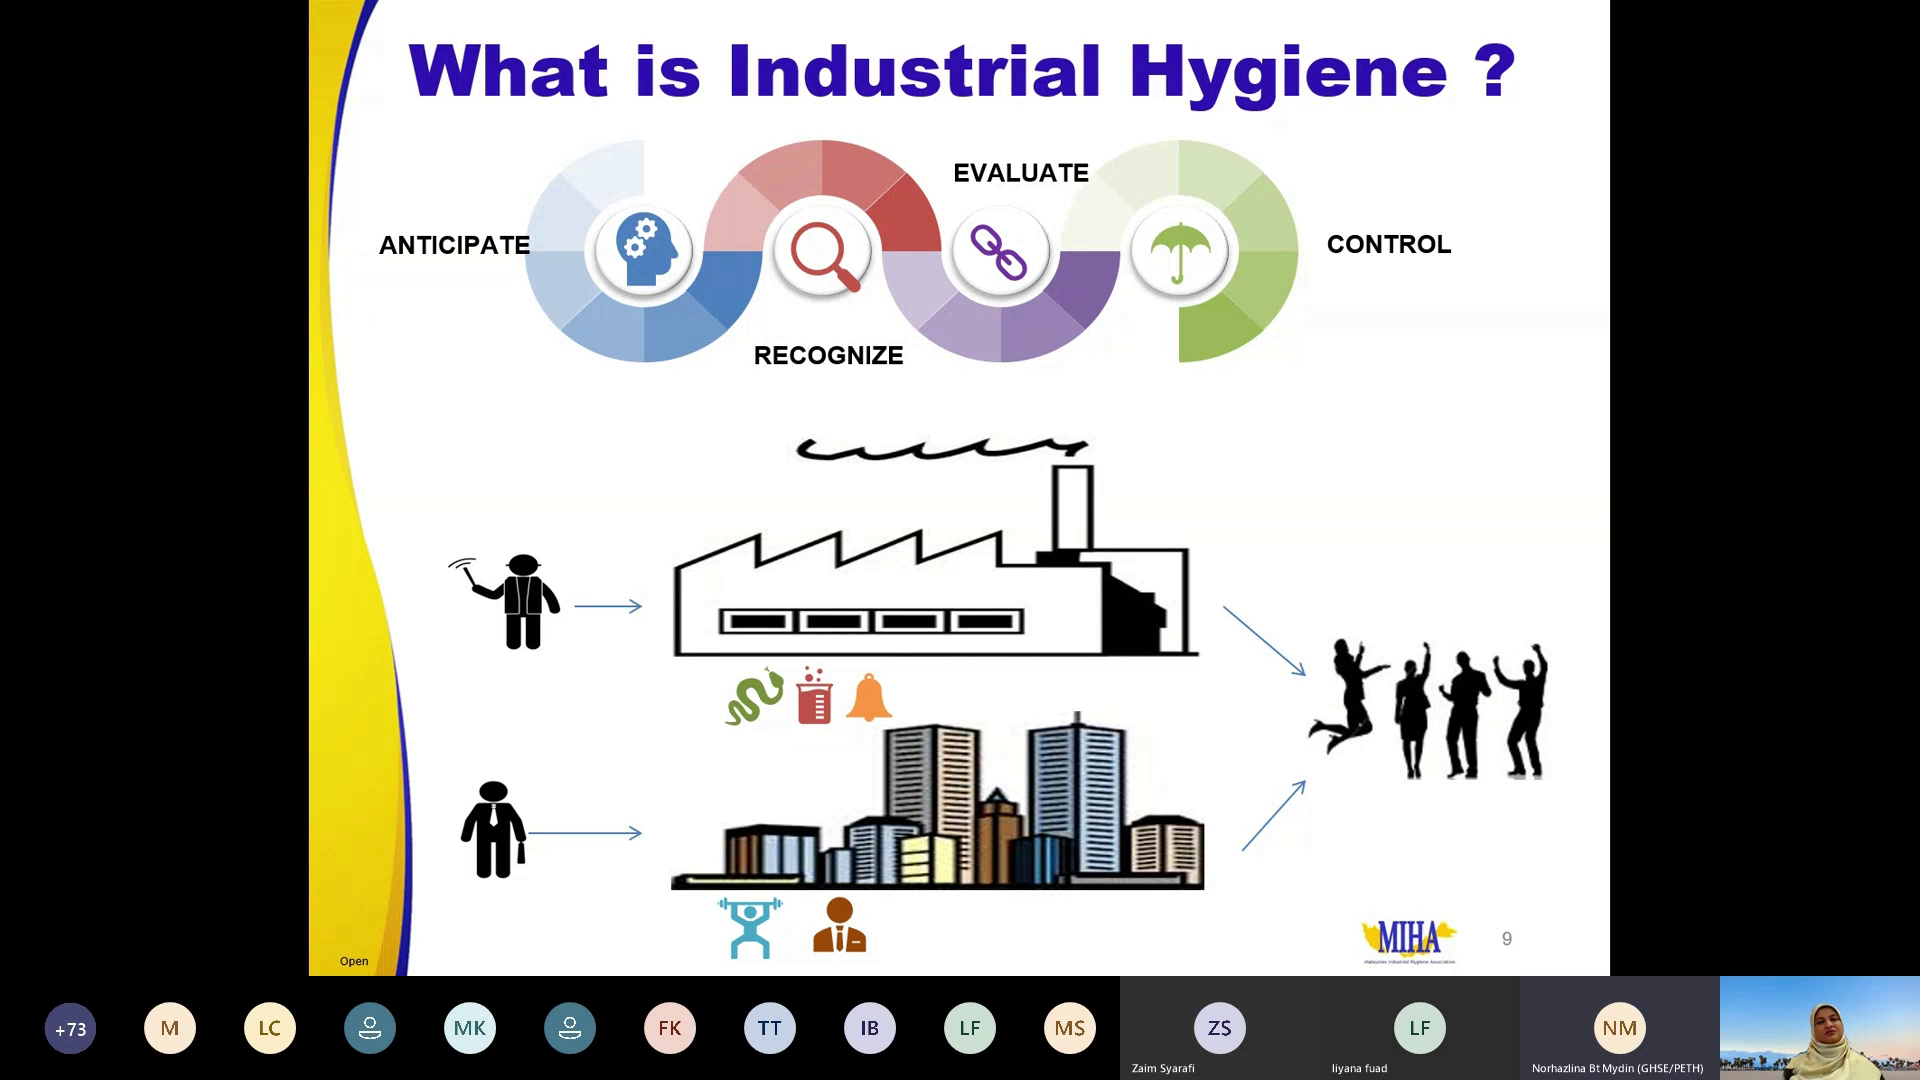Viewport: 1920px width, 1080px height.
Task: Open the presenter's video thumbnail
Action: [x=1819, y=1028]
